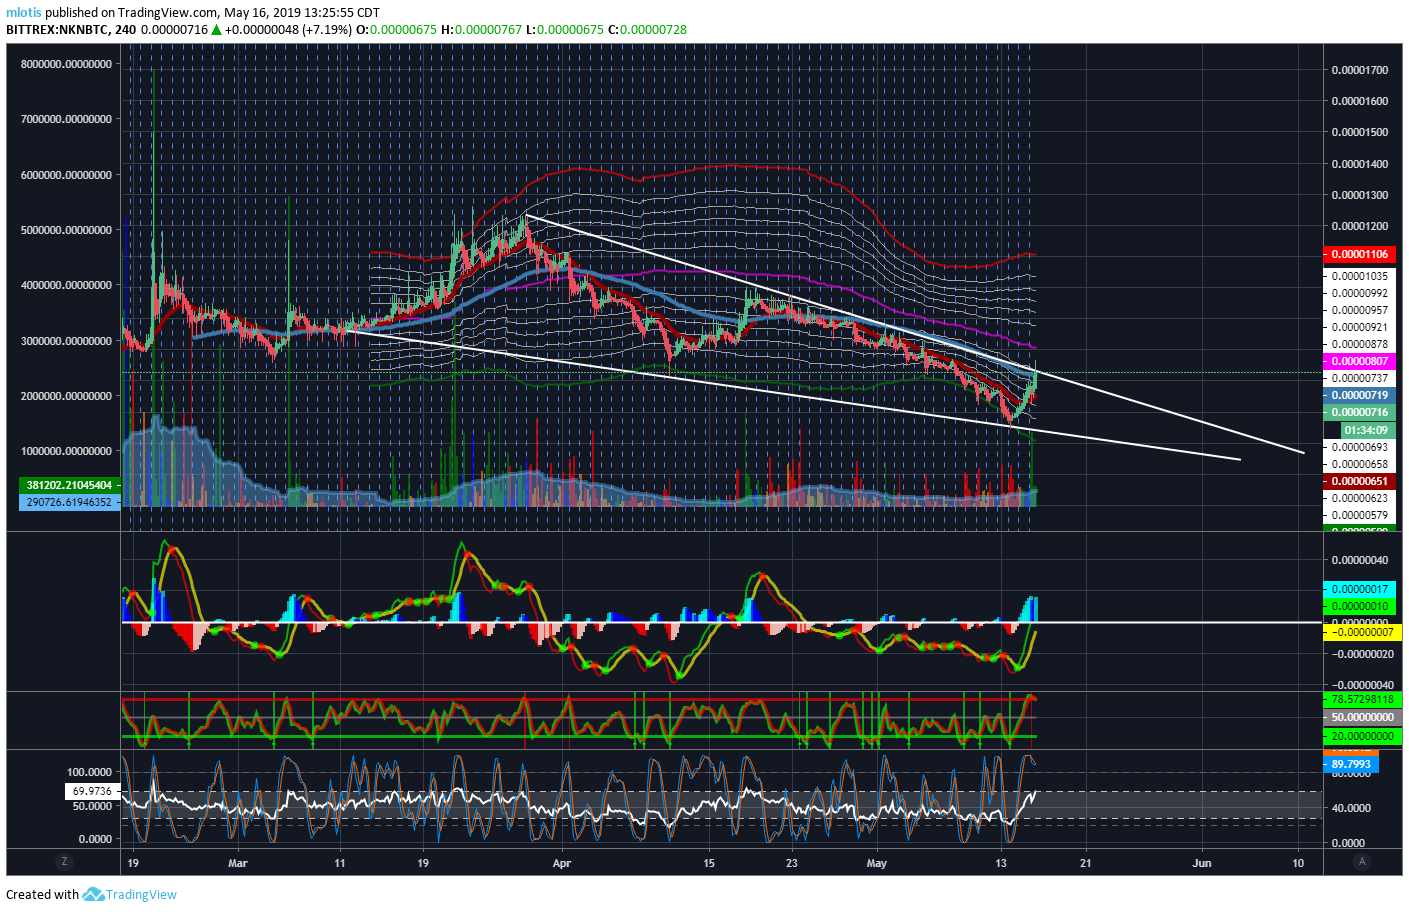Click the Jun date on time axis
The width and height of the screenshot is (1409, 912).
1201,863
